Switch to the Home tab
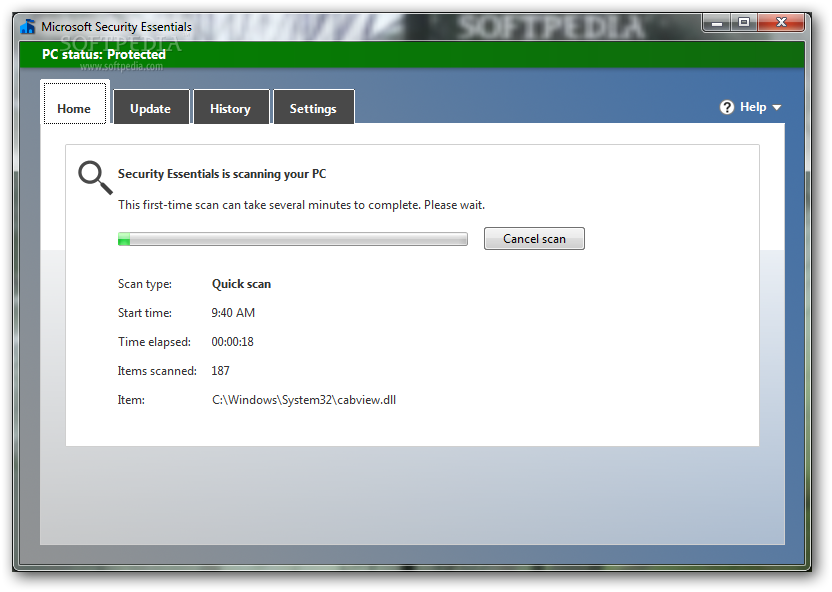This screenshot has height=592, width=832. [x=74, y=103]
